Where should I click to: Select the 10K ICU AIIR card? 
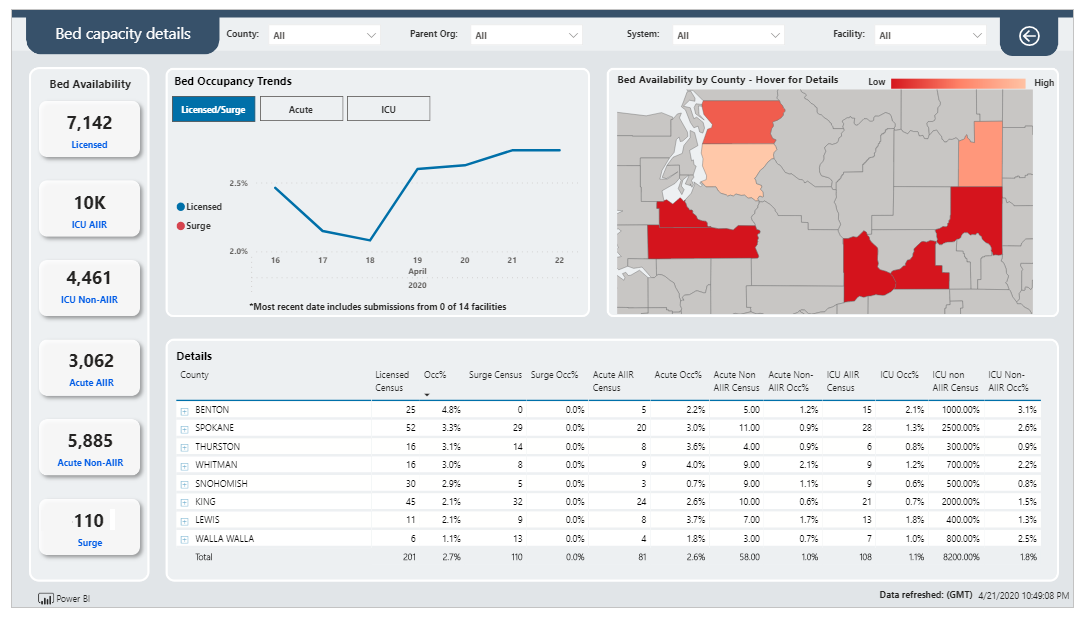[x=90, y=209]
